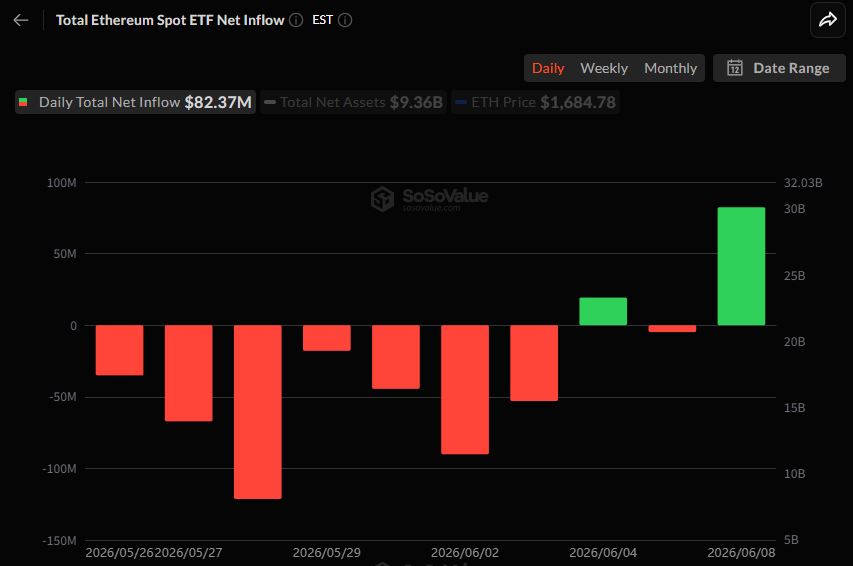Screen dimensions: 853x566
Task: Select the red bar for 2026/05/26
Action: coord(120,350)
